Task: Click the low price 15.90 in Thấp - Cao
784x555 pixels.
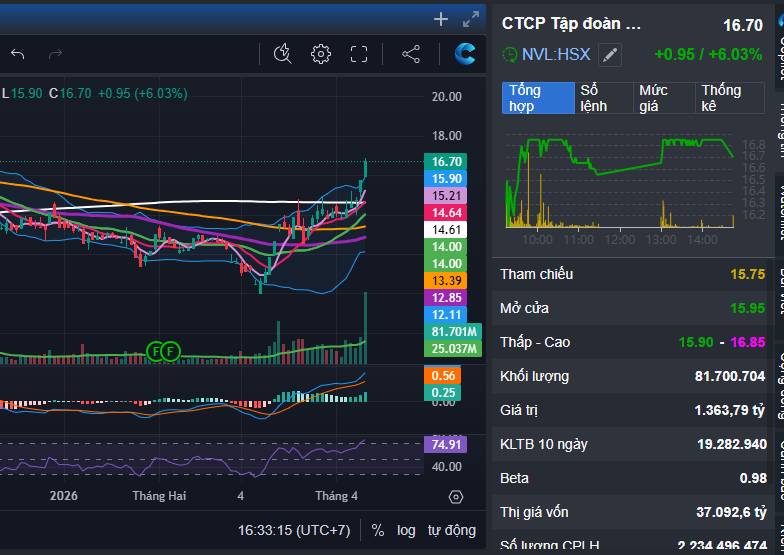Action: coord(696,342)
